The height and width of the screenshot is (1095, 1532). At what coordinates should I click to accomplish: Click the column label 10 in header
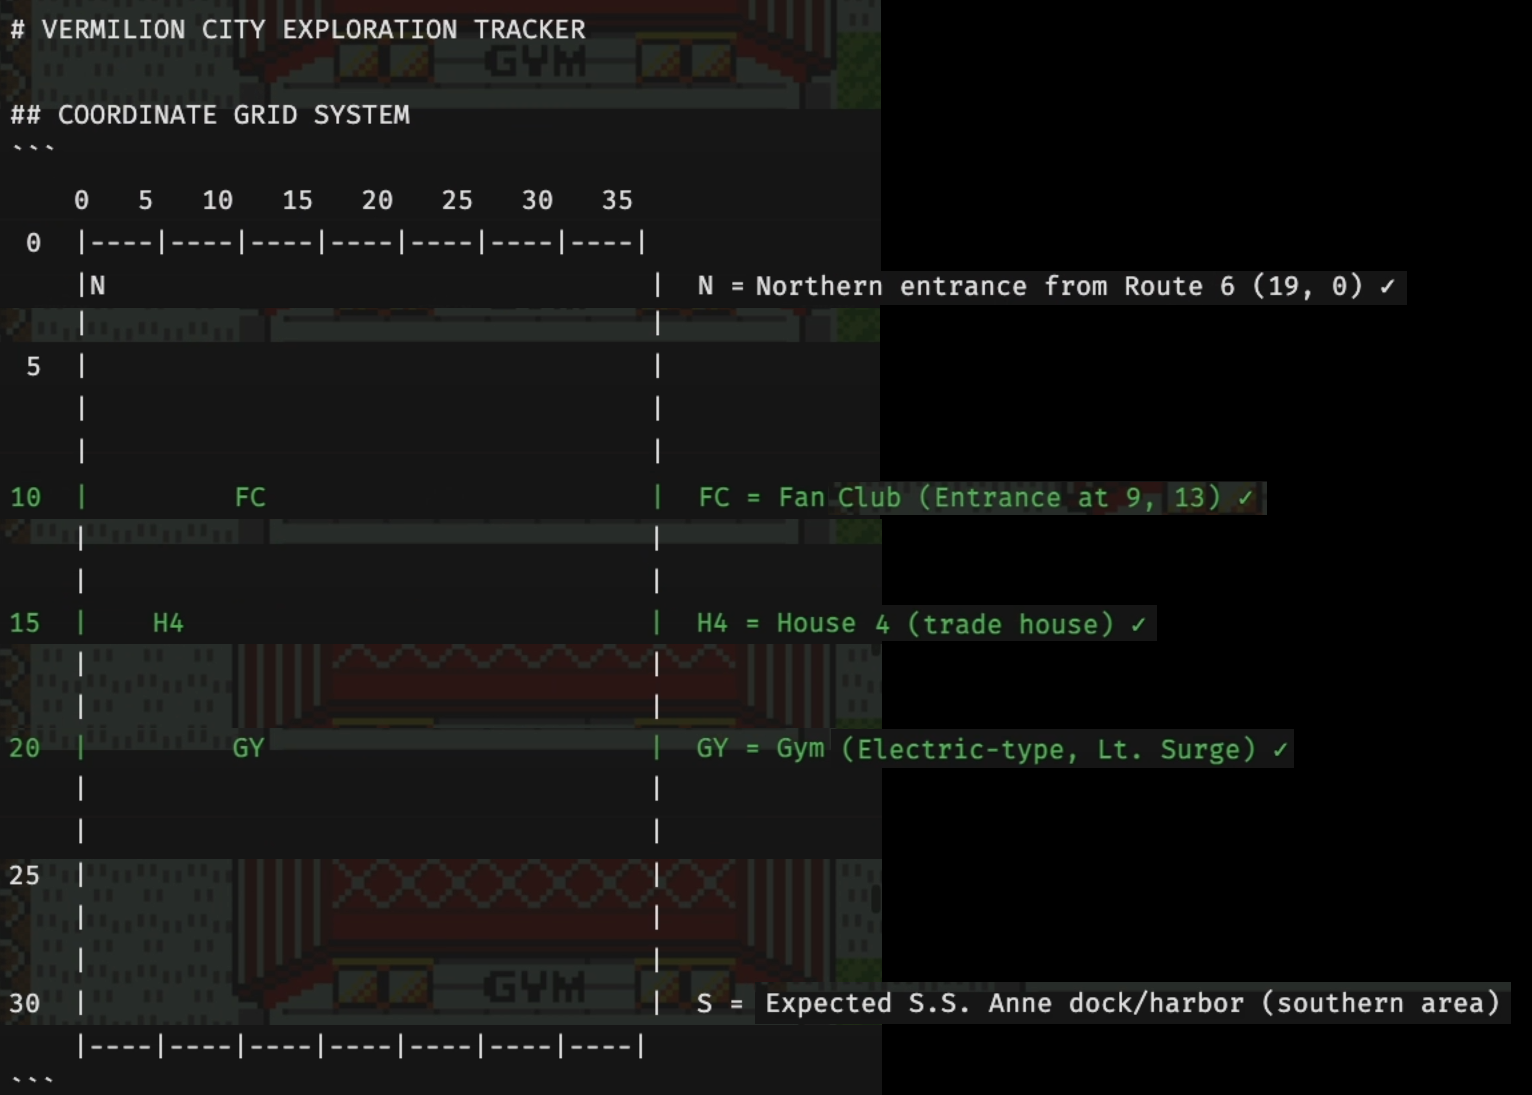tap(218, 200)
